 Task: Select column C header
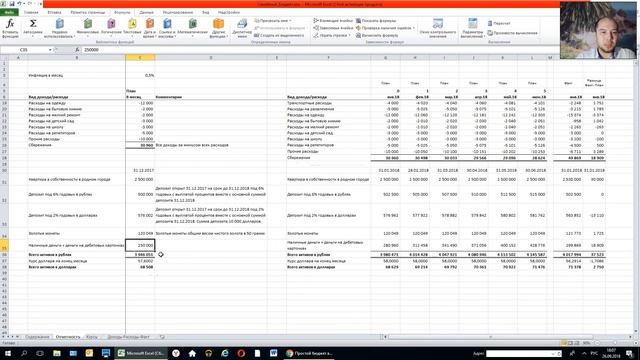140,58
